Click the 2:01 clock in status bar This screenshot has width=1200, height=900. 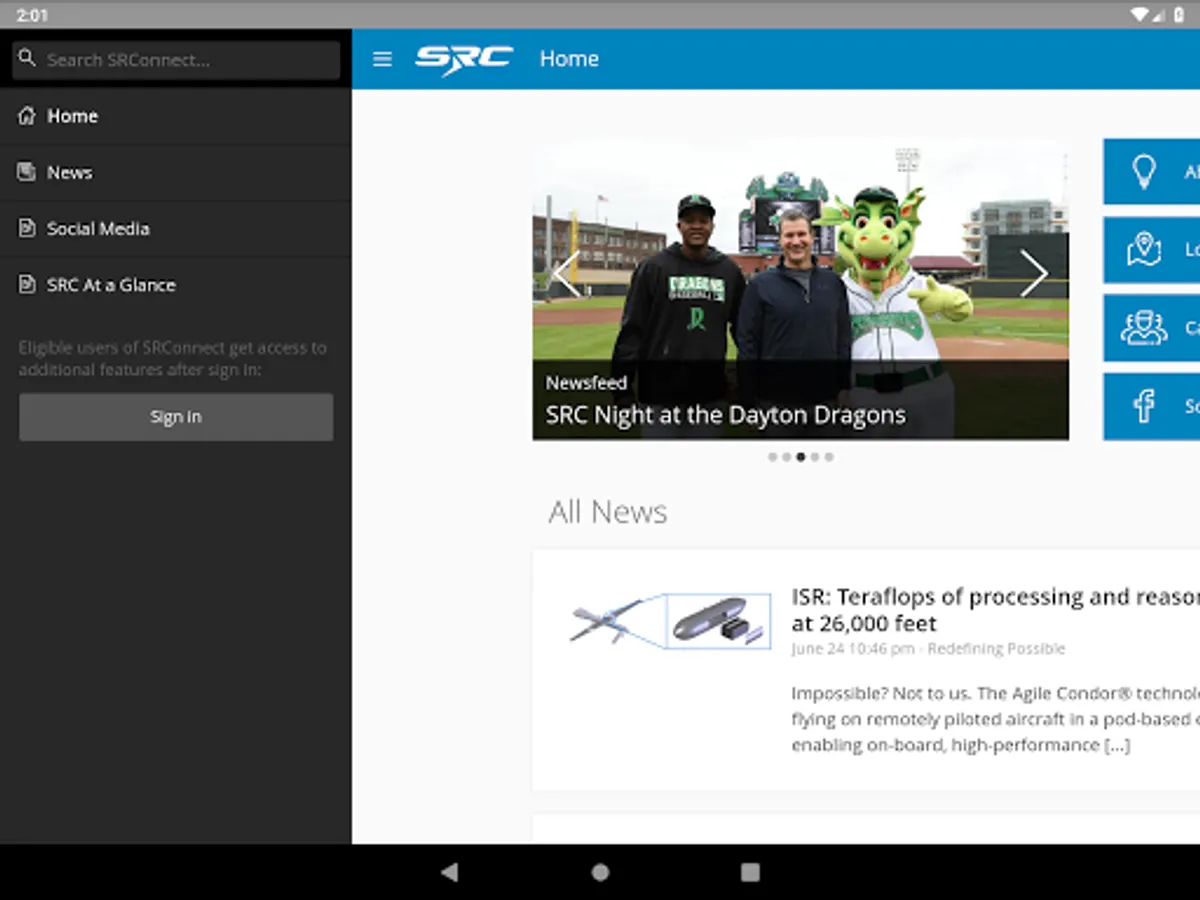coord(31,15)
